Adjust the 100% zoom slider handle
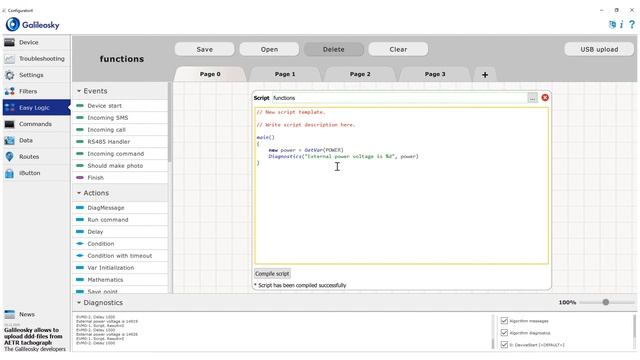640x360 pixels. point(606,302)
